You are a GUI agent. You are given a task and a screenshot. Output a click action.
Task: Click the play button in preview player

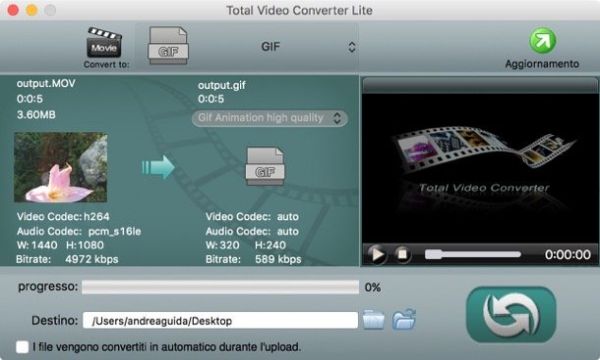377,254
